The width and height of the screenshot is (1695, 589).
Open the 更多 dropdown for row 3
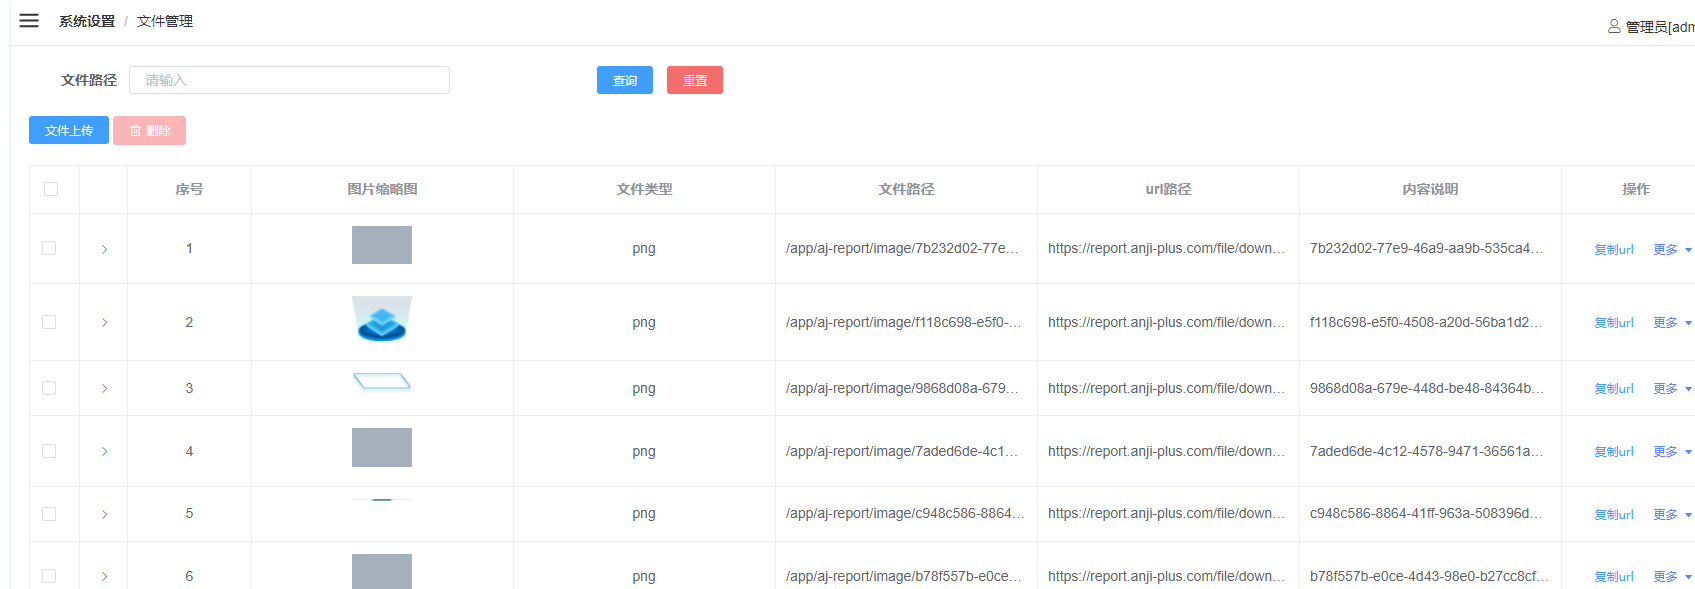tap(1672, 389)
